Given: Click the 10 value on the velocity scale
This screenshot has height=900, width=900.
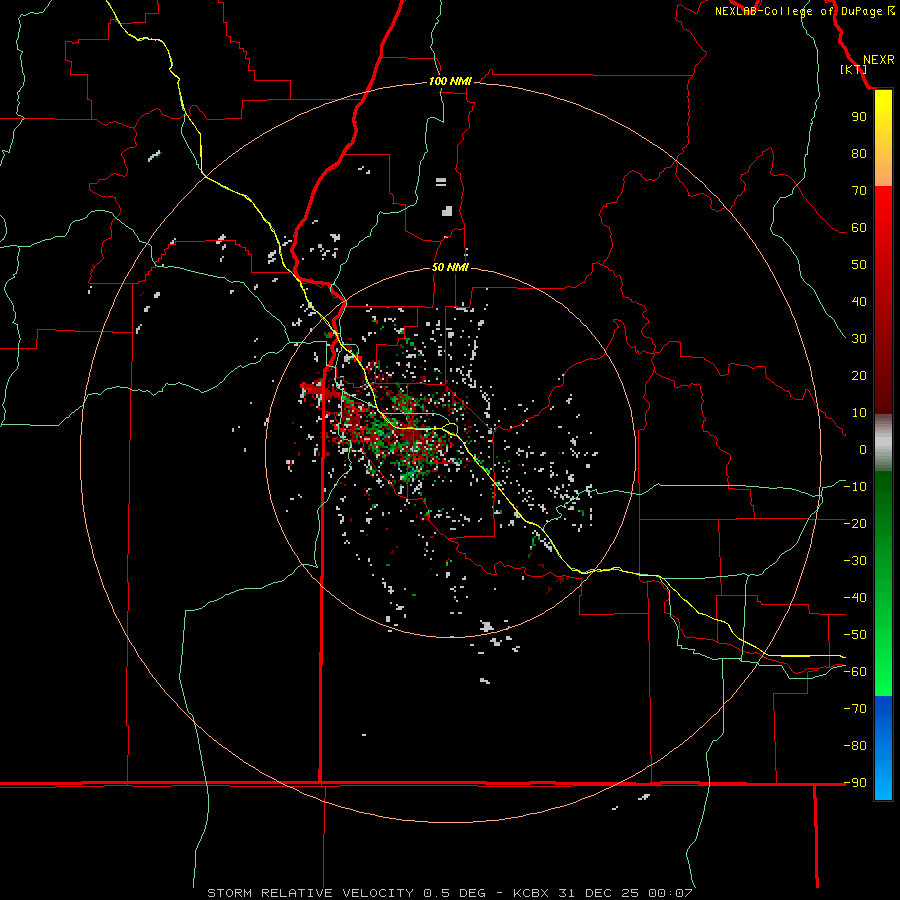Looking at the screenshot, I should 859,413.
